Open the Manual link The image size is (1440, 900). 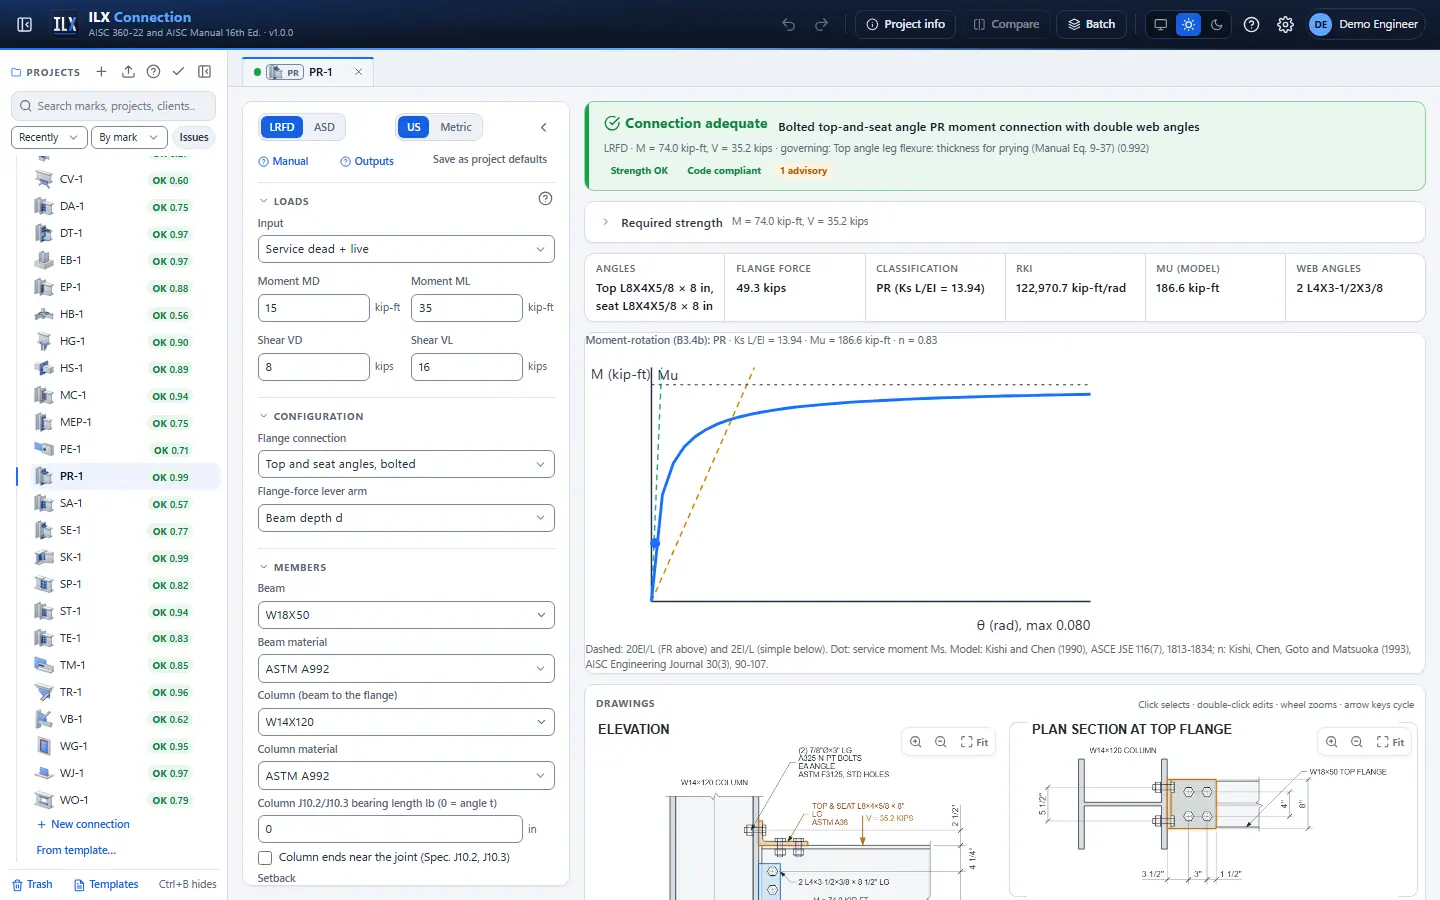[x=283, y=161]
